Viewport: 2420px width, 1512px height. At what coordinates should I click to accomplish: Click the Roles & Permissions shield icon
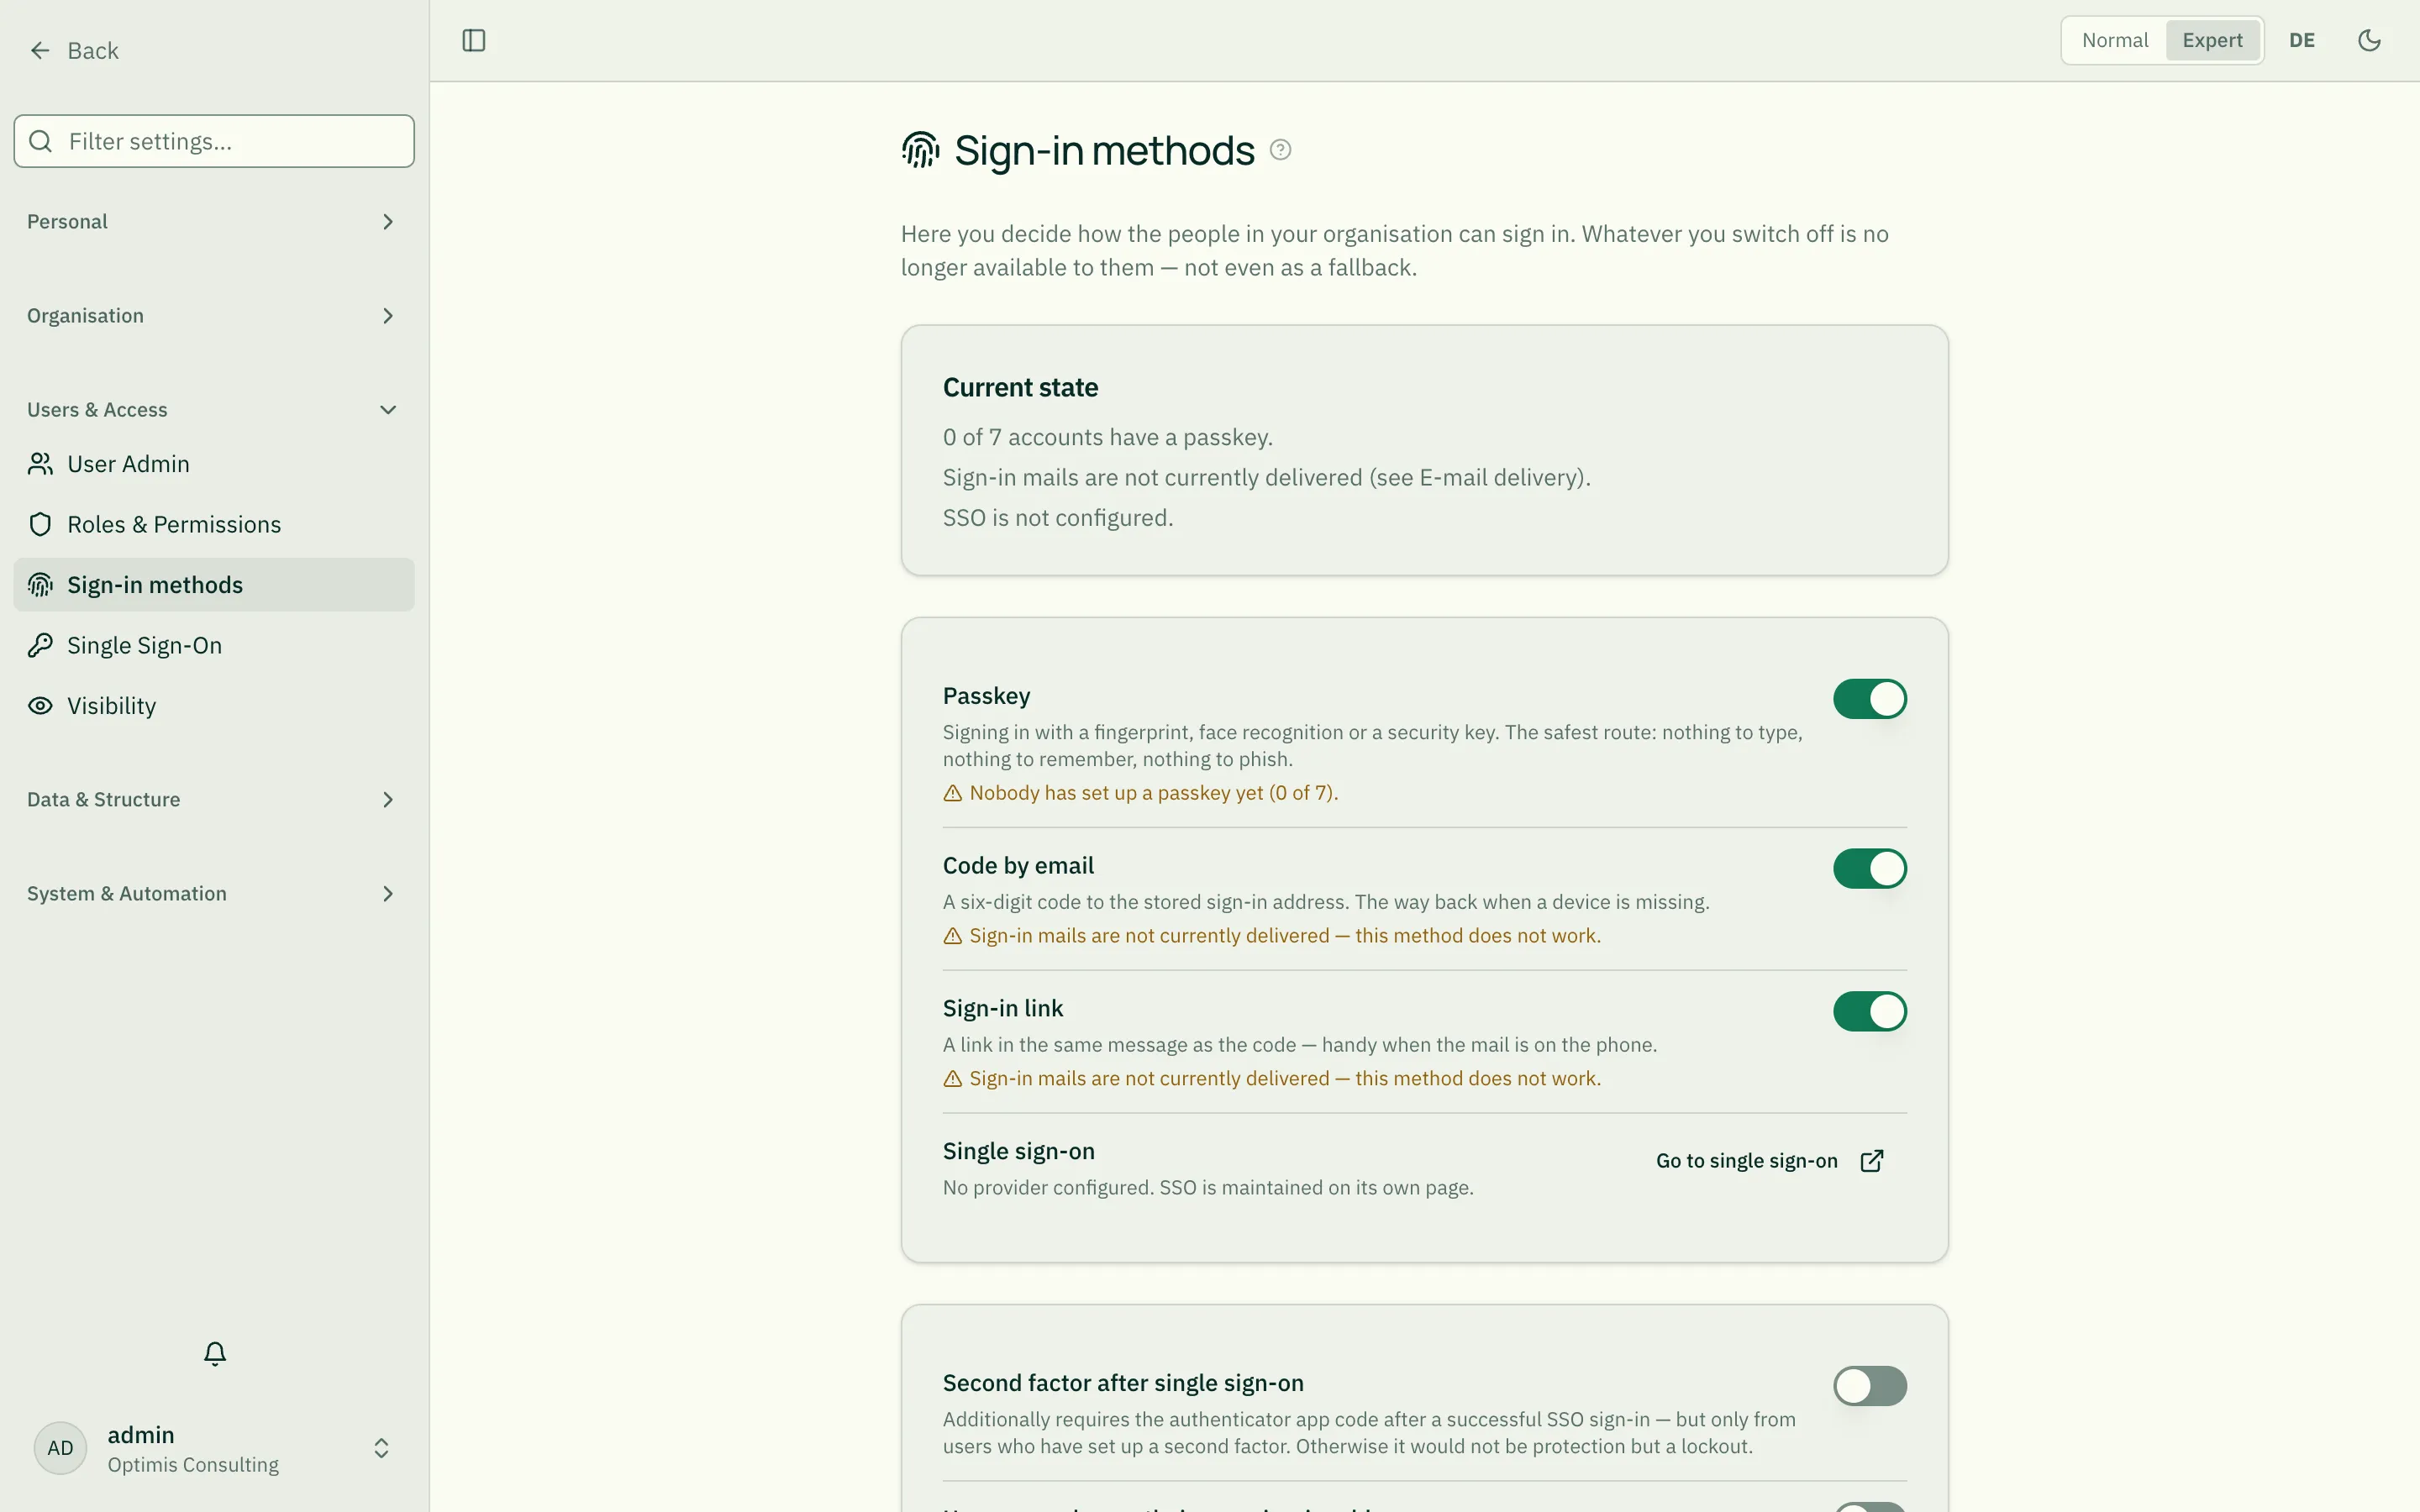pyautogui.click(x=40, y=524)
